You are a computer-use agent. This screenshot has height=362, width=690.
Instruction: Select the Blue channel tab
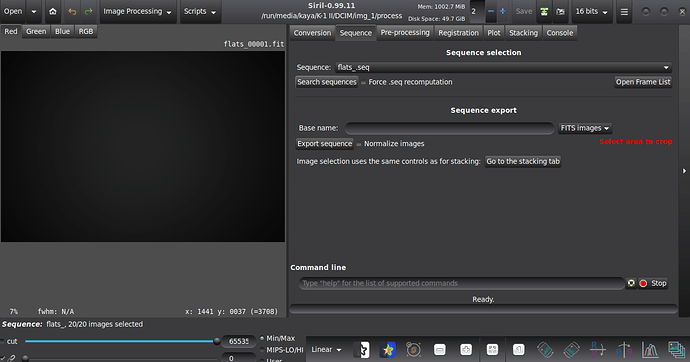[62, 32]
